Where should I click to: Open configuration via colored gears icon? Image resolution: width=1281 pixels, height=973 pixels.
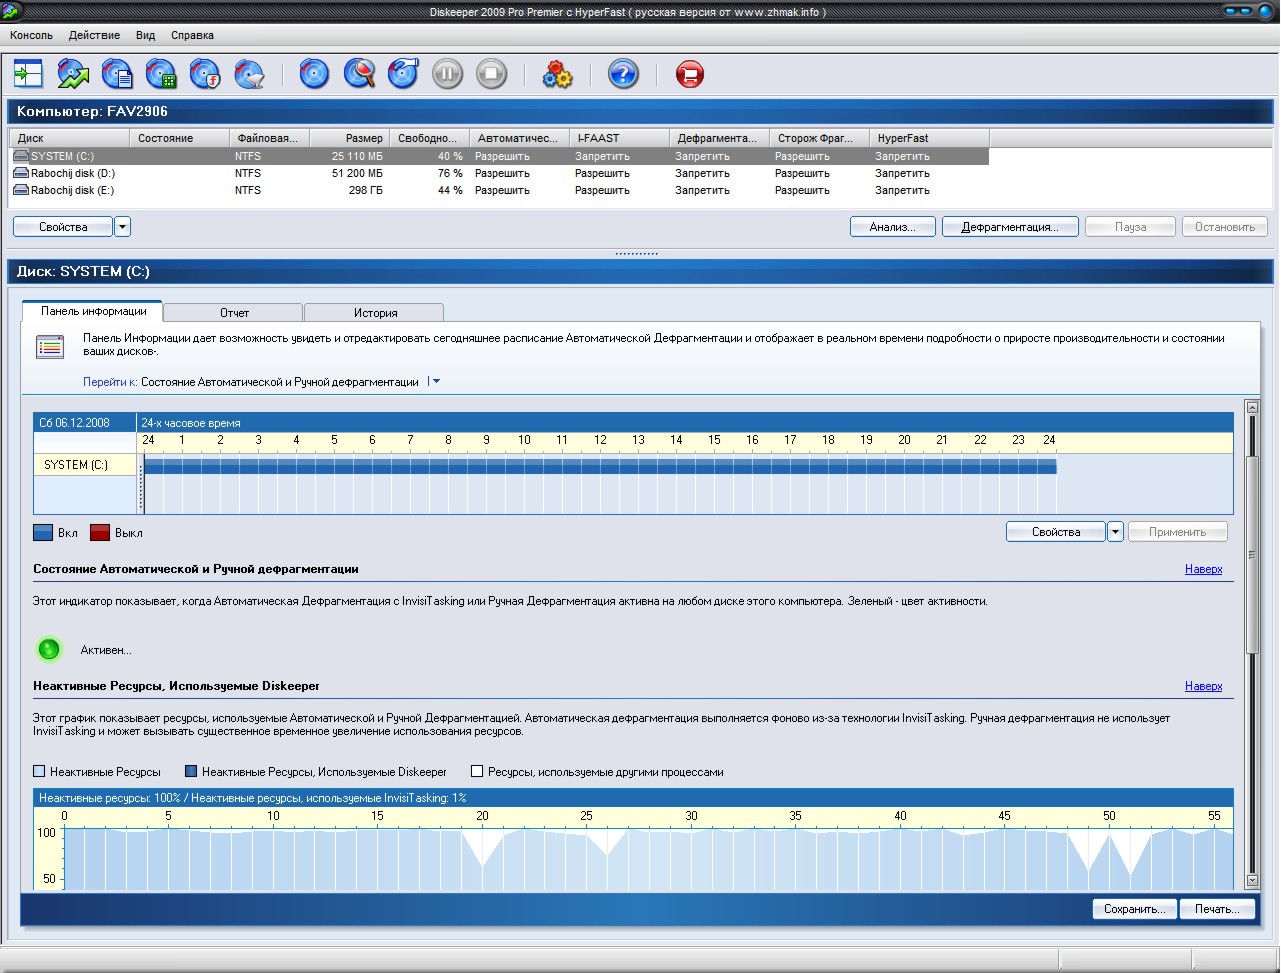[557, 74]
